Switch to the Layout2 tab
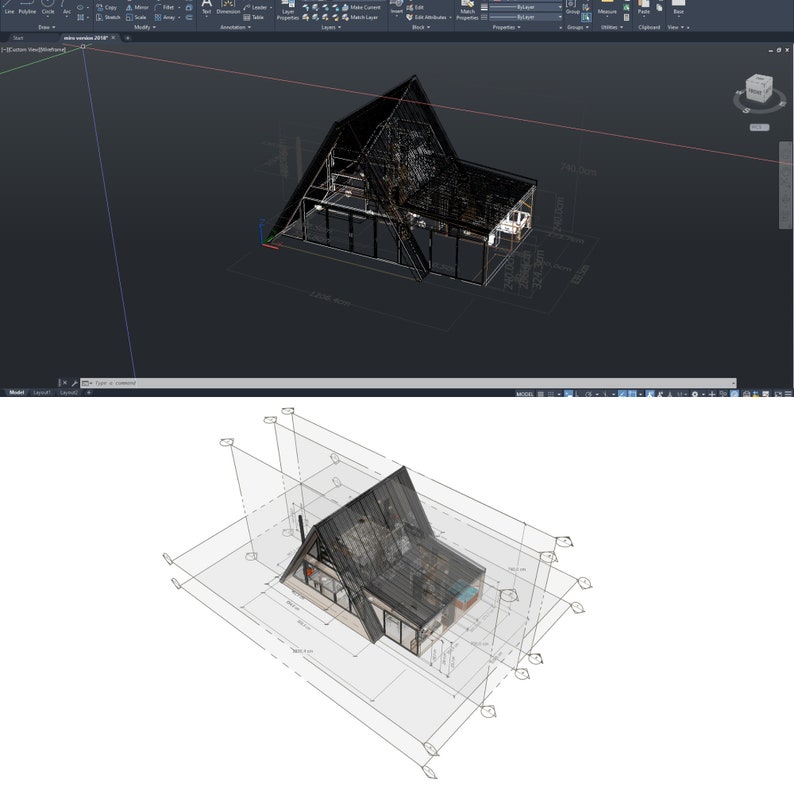Image resolution: width=794 pixels, height=794 pixels. (x=69, y=392)
